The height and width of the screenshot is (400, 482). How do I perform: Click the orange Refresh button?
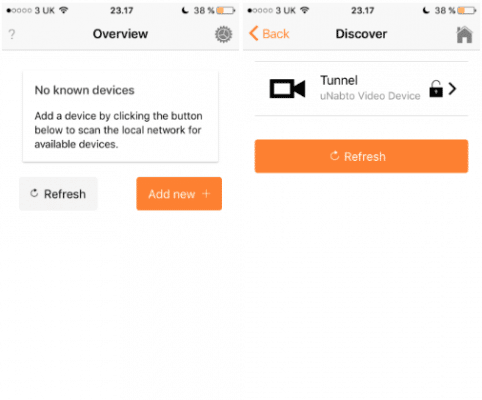click(361, 156)
